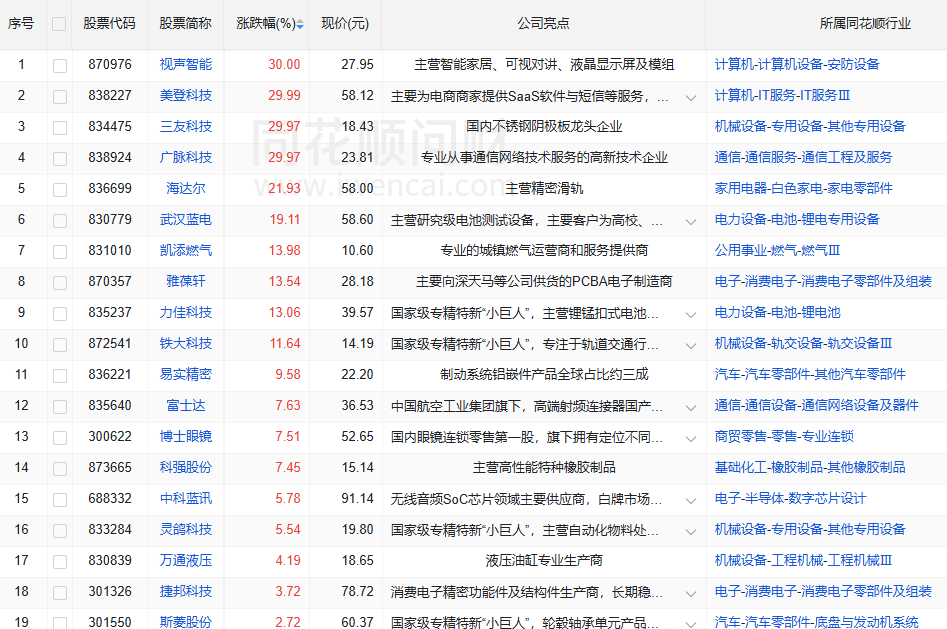
Task: Open the full highlight for 博士眼镜
Action: pyautogui.click(x=691, y=438)
